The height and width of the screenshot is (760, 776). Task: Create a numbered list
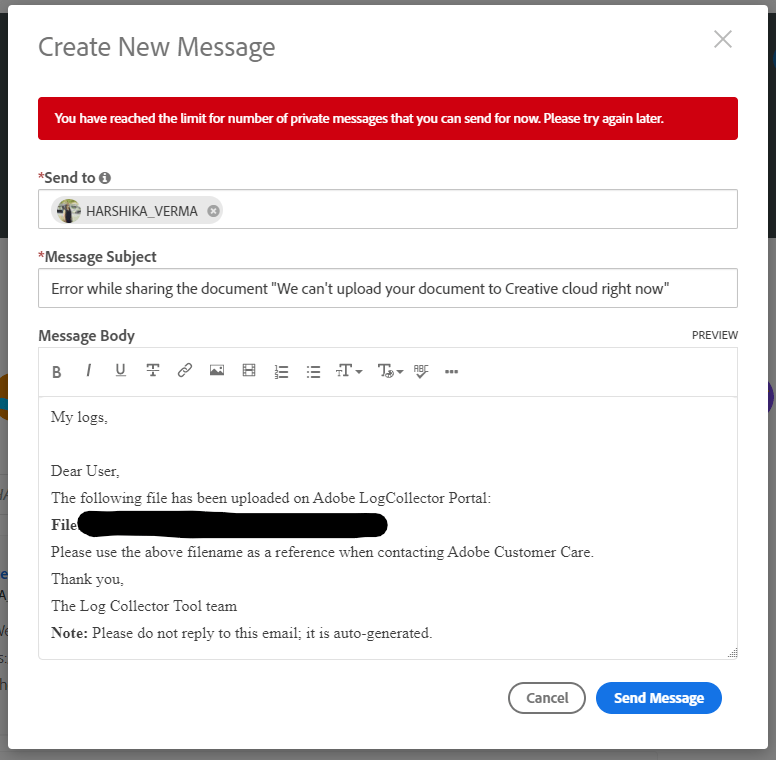pyautogui.click(x=281, y=371)
